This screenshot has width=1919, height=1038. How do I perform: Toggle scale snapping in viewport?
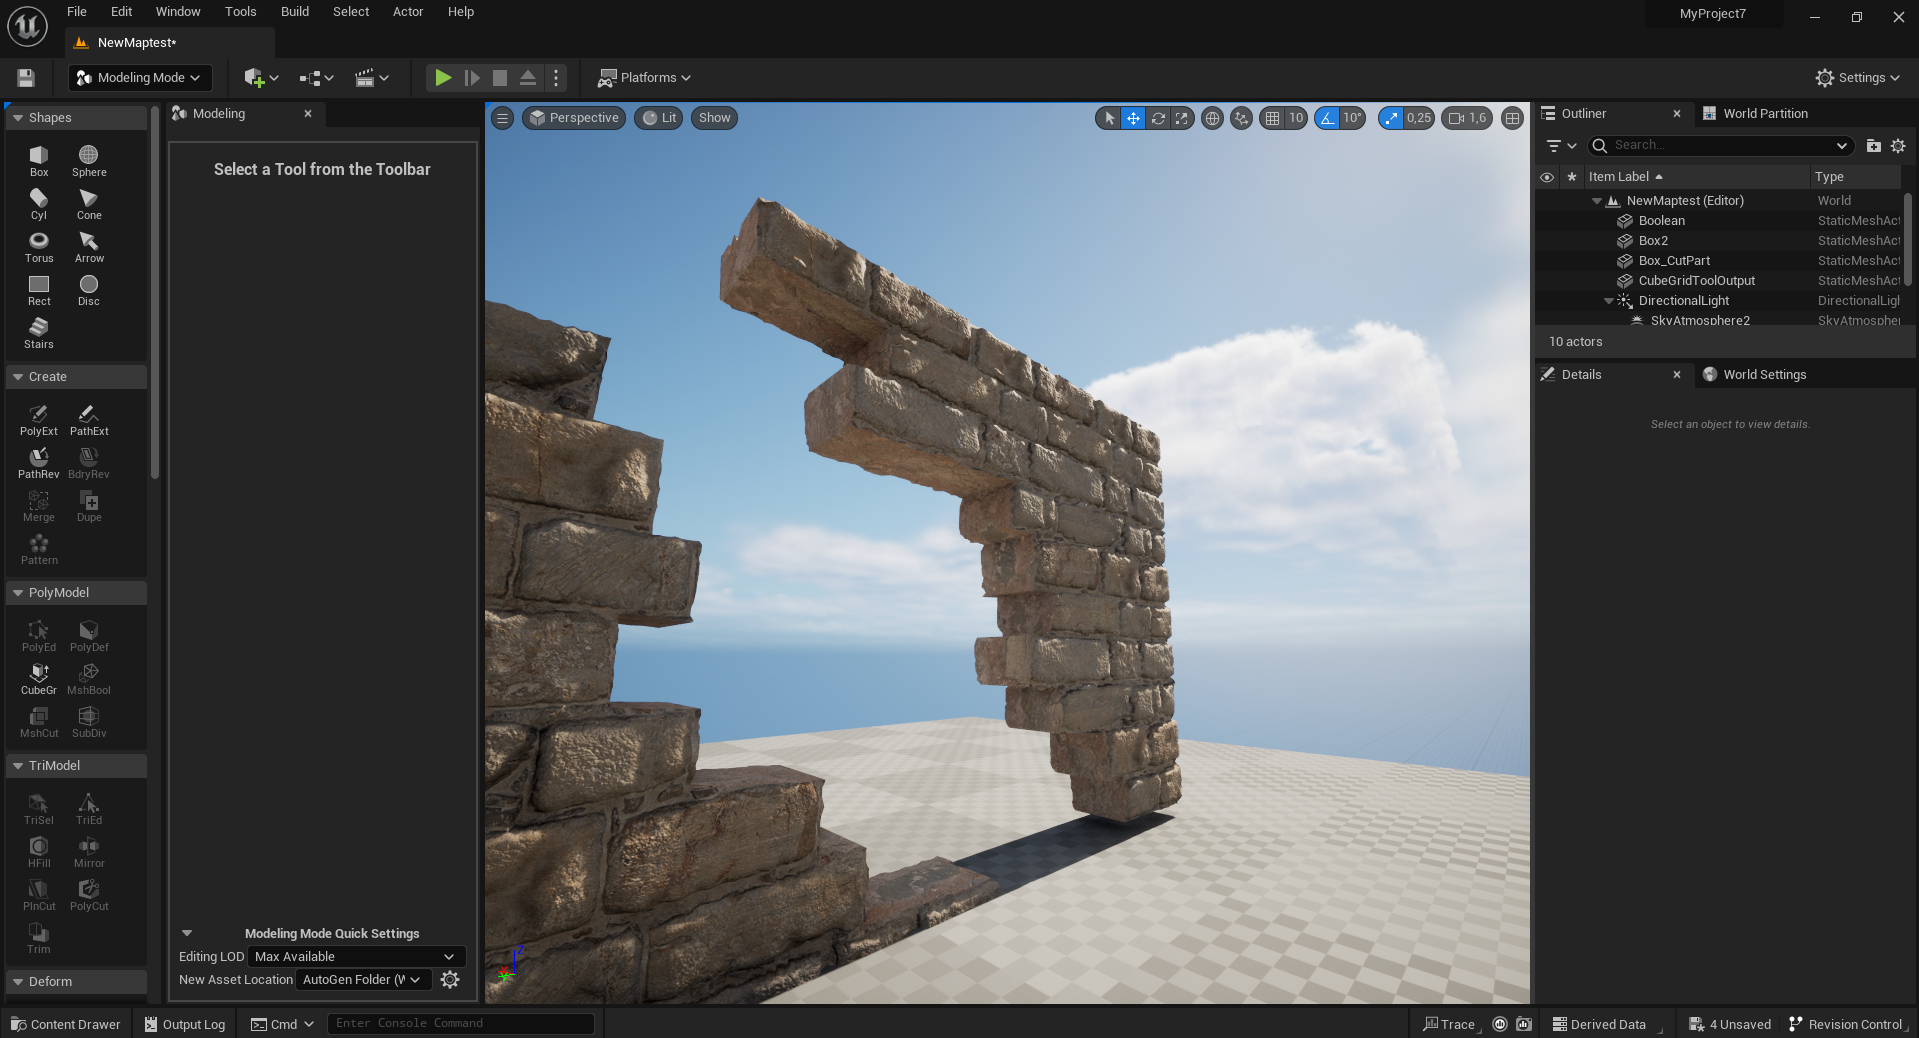[x=1391, y=118]
